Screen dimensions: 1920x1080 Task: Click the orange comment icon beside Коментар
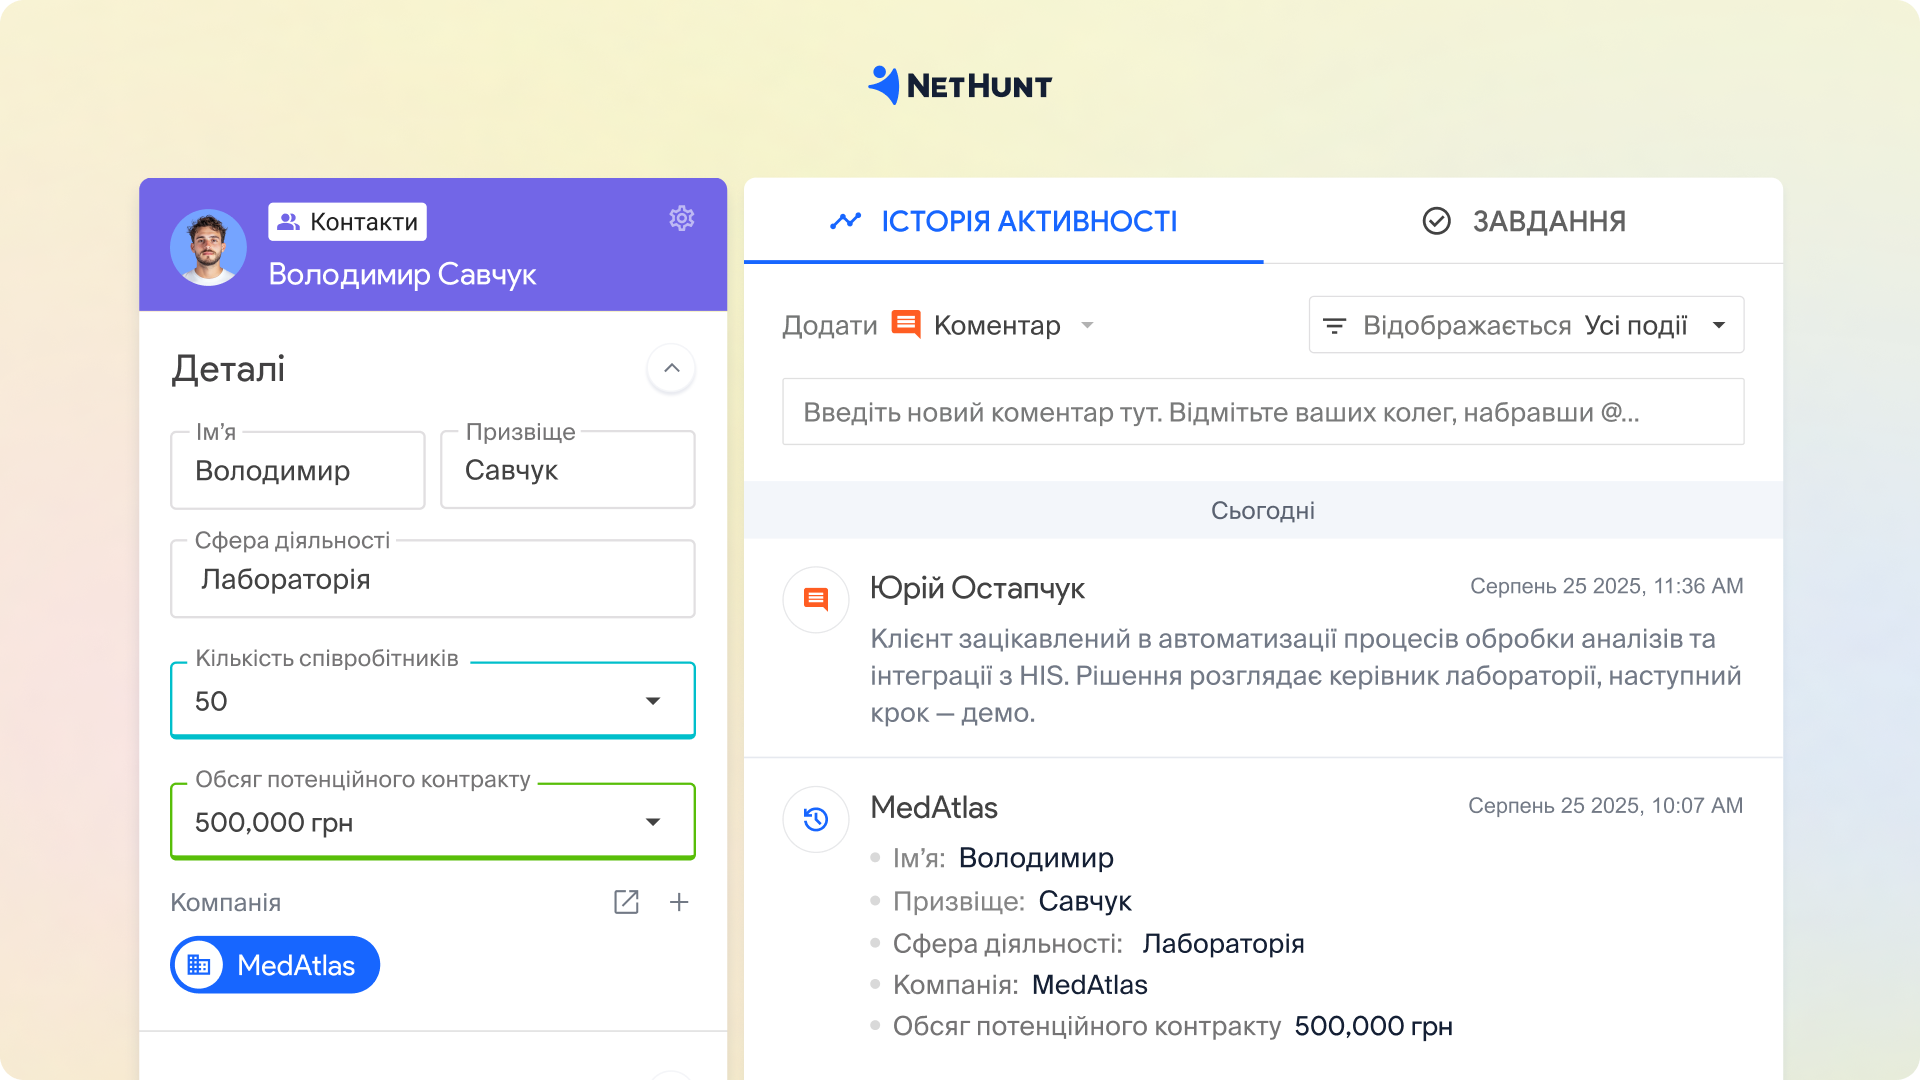point(905,325)
